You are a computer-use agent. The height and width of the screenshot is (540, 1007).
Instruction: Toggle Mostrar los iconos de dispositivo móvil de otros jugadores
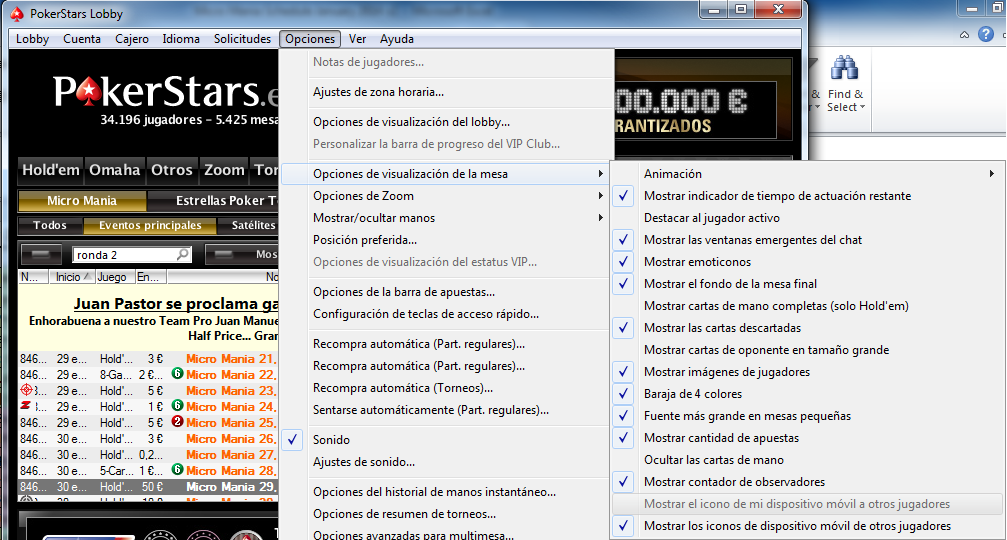point(807,526)
